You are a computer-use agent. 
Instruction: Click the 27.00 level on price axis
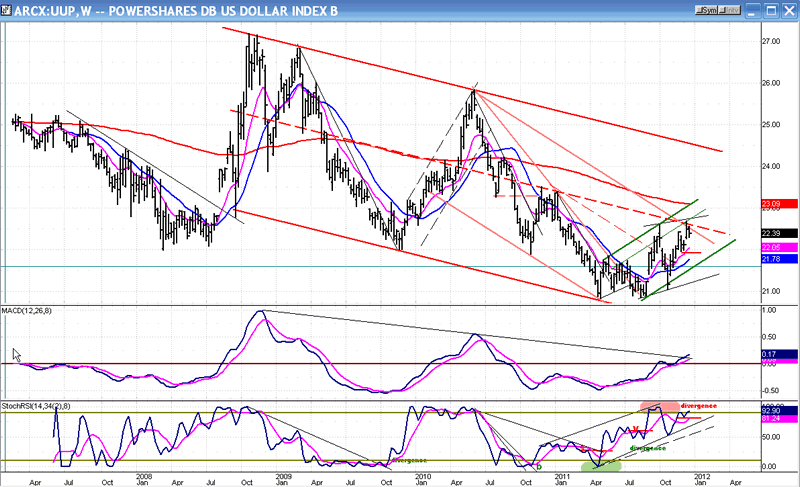click(x=772, y=42)
